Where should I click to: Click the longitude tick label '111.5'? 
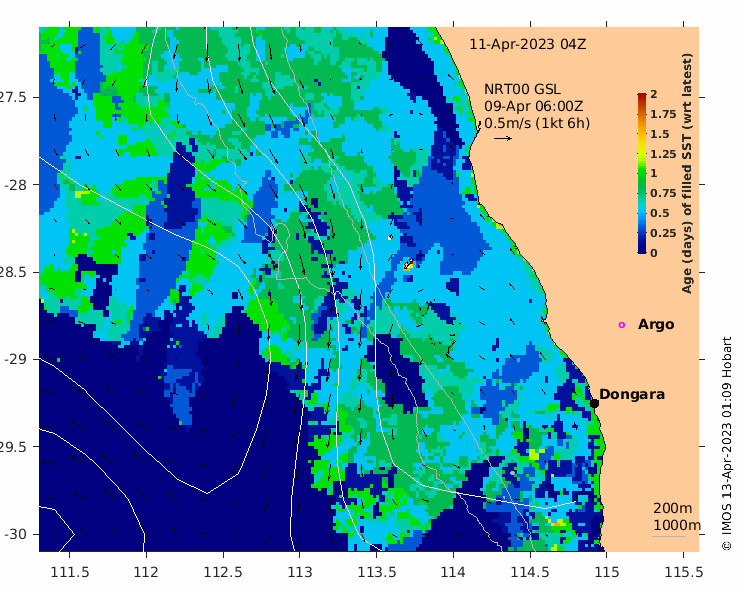pyautogui.click(x=69, y=572)
